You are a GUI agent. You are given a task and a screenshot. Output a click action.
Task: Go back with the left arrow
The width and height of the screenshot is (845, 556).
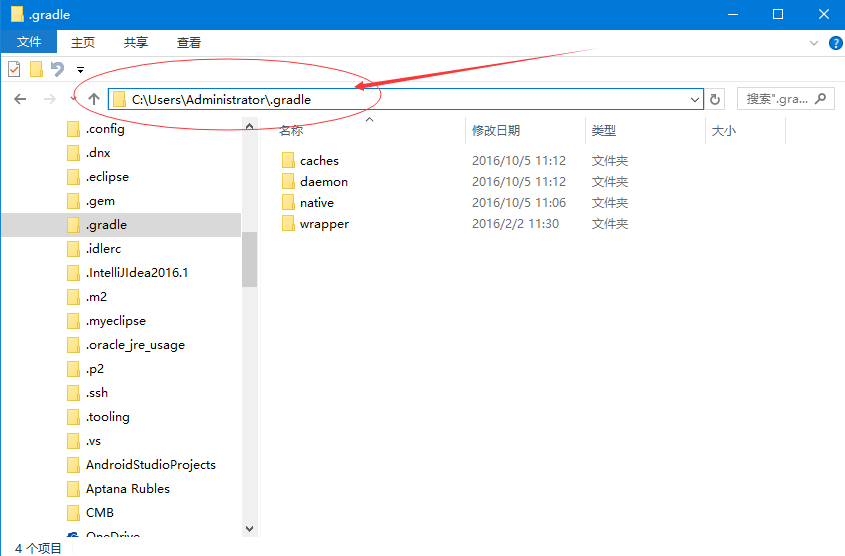point(20,99)
